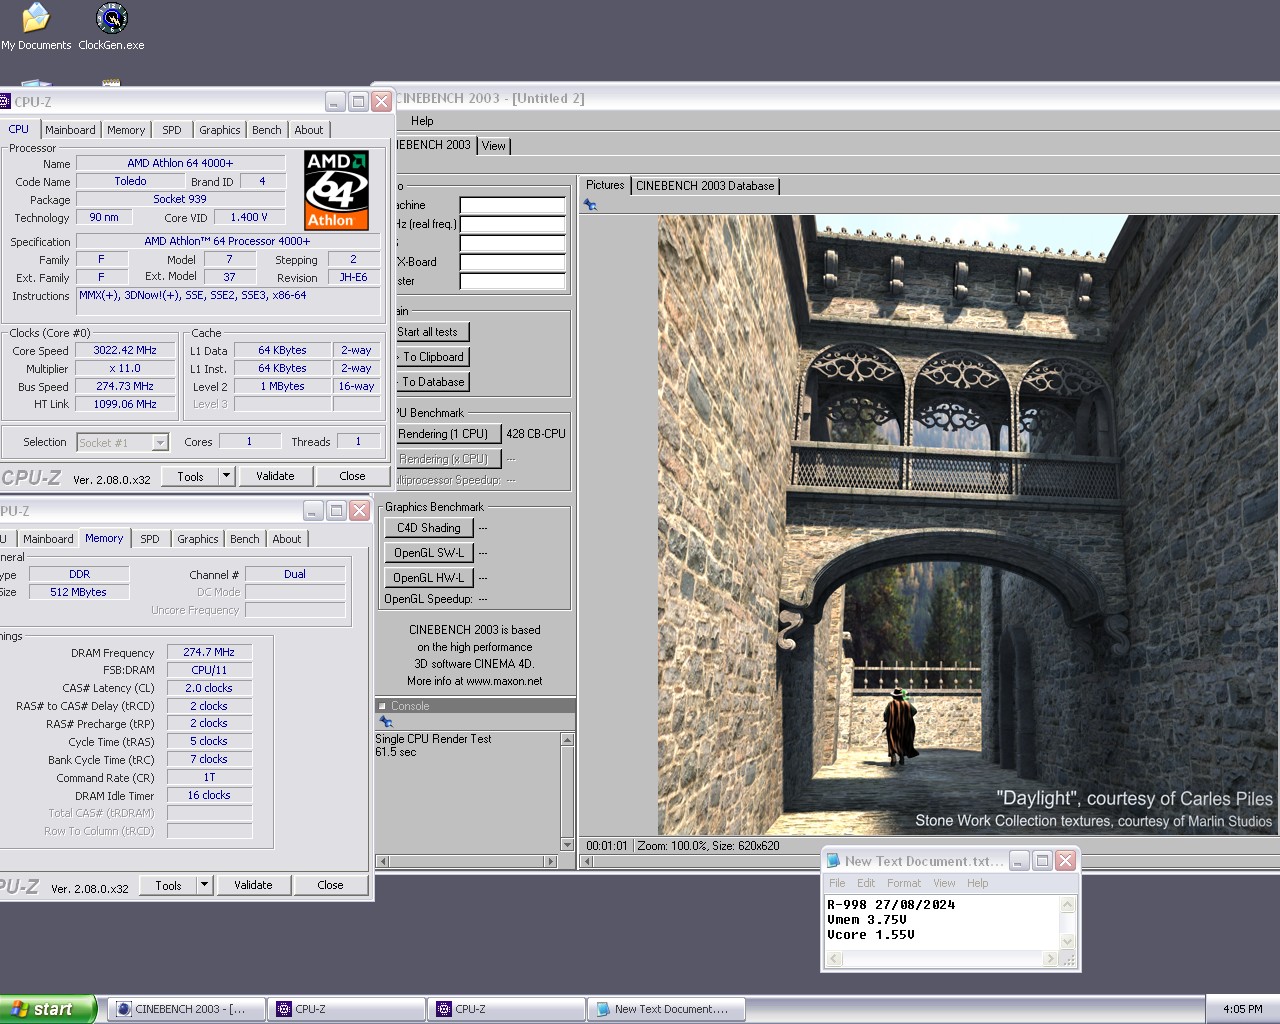Open New Text Document from the taskbar
The height and width of the screenshot is (1024, 1280).
click(x=666, y=1009)
